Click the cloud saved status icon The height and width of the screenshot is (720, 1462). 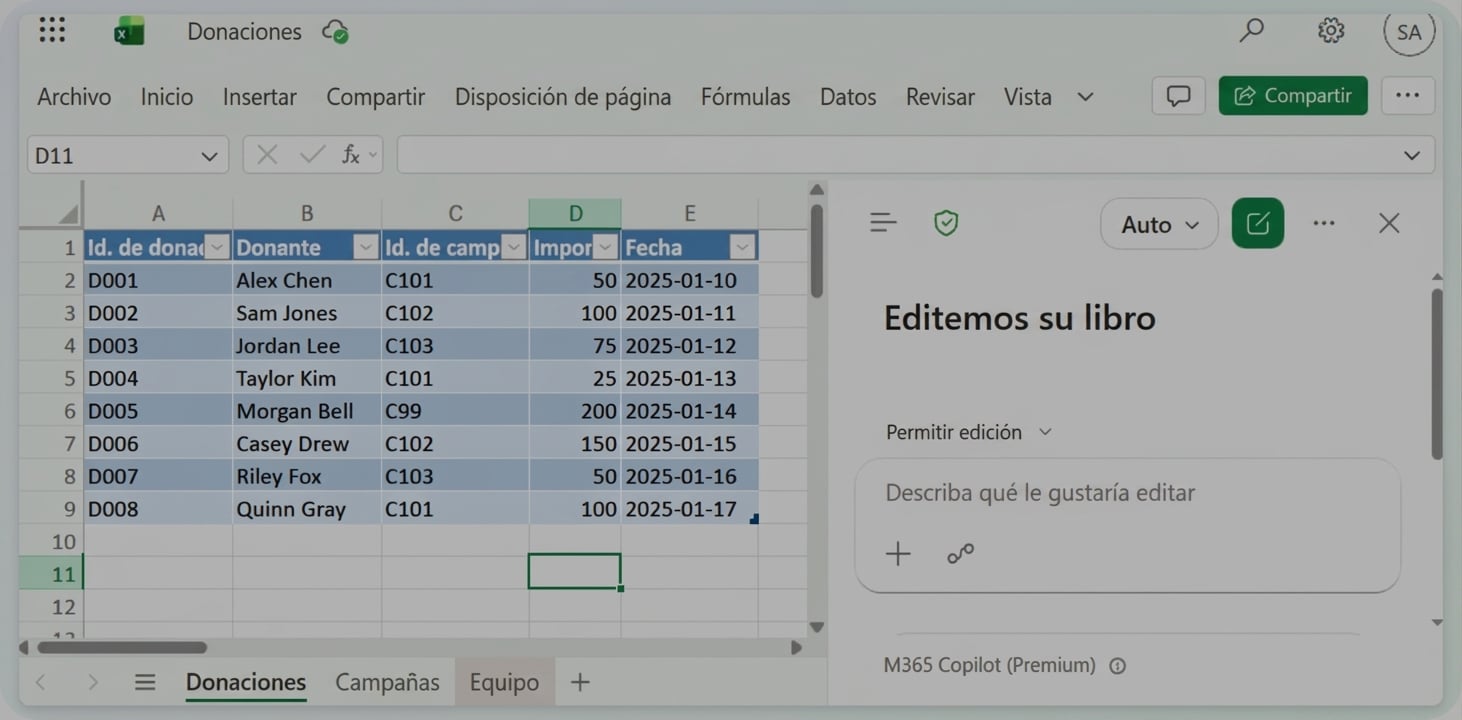[x=335, y=32]
